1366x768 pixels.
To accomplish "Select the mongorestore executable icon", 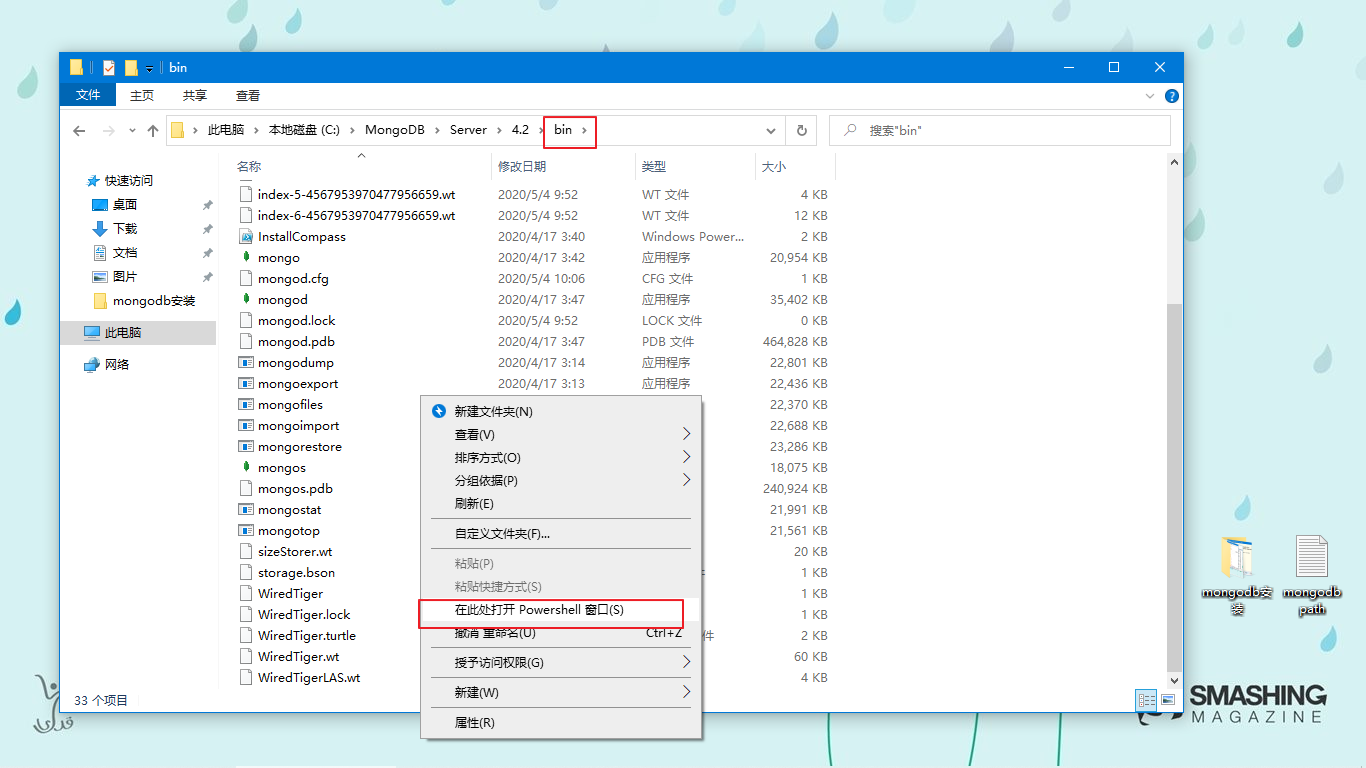I will click(247, 446).
